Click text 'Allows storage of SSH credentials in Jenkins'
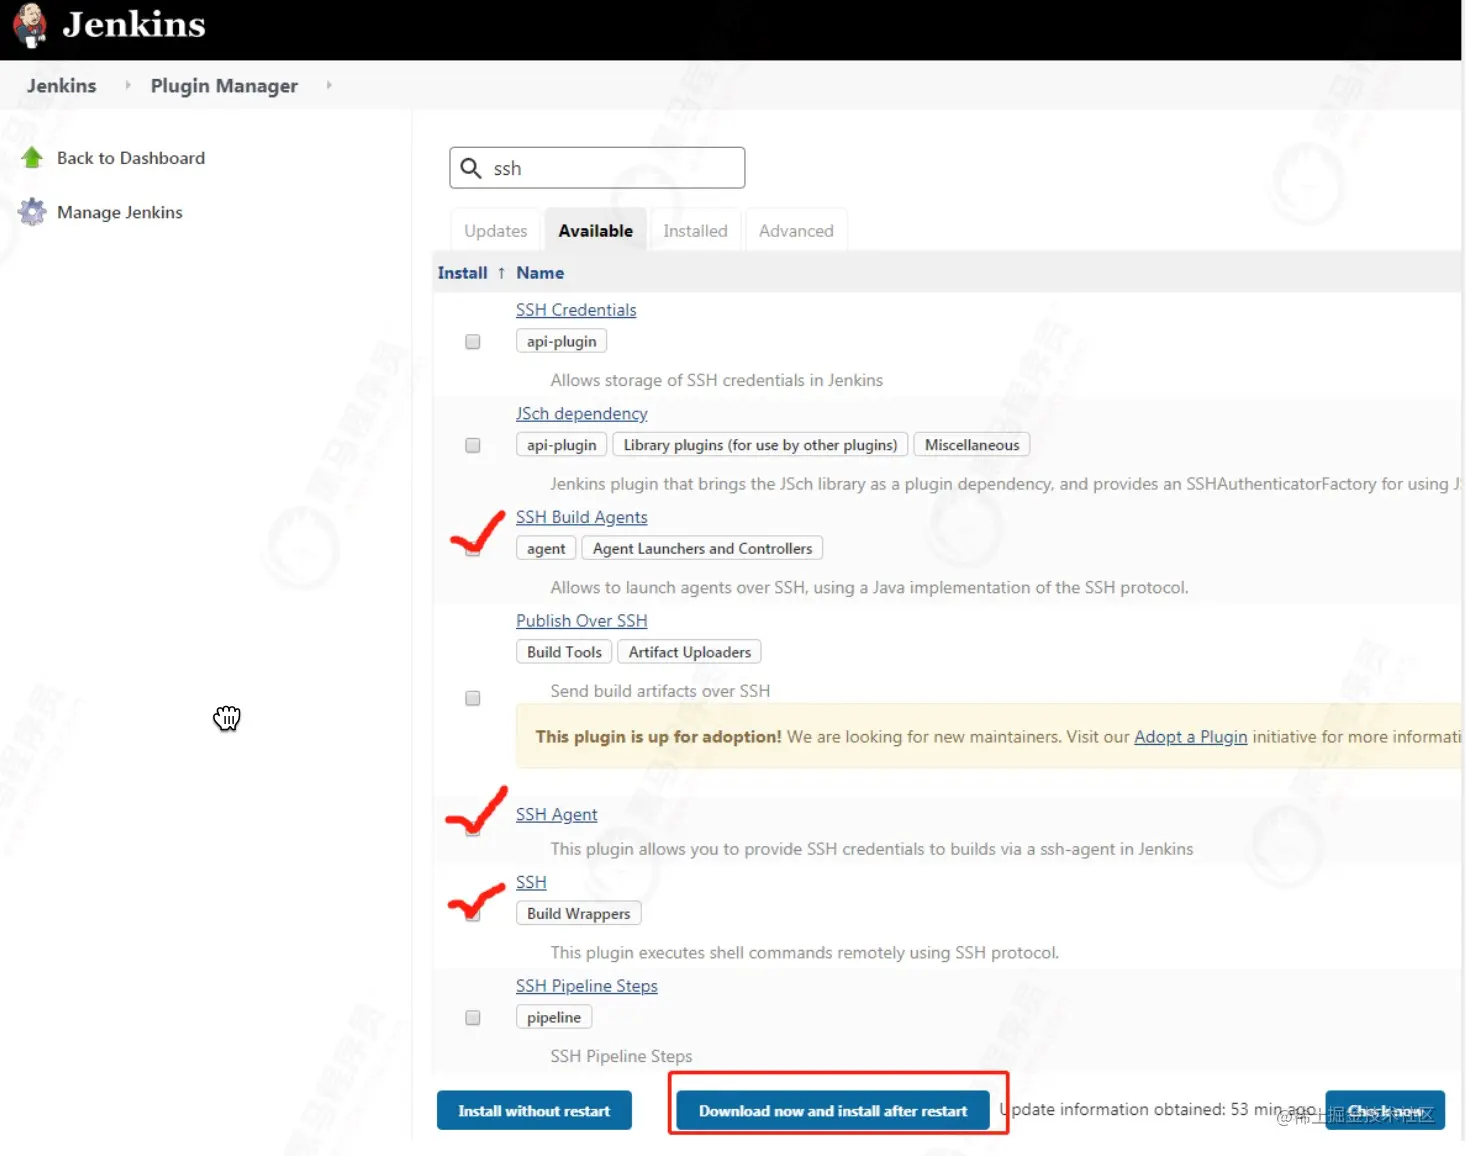This screenshot has width=1466, height=1156. click(716, 380)
